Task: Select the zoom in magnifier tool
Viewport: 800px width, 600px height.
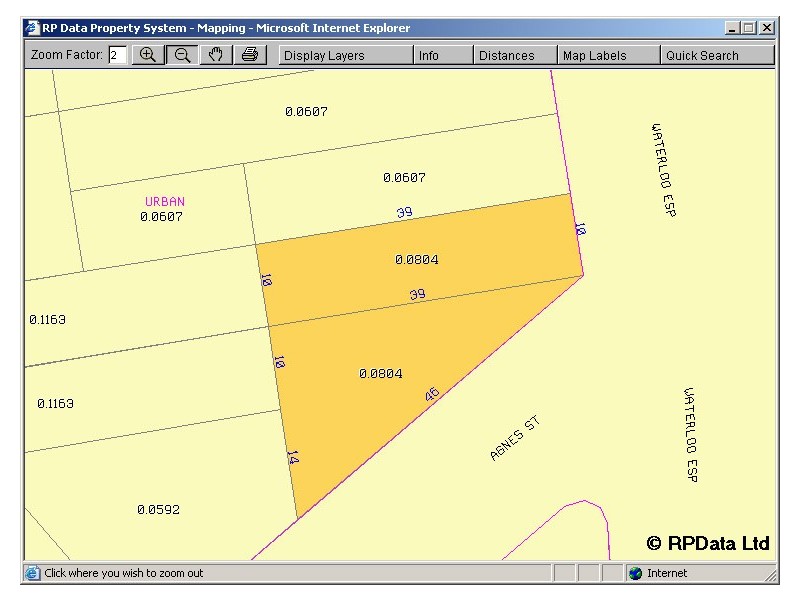Action: [x=148, y=55]
